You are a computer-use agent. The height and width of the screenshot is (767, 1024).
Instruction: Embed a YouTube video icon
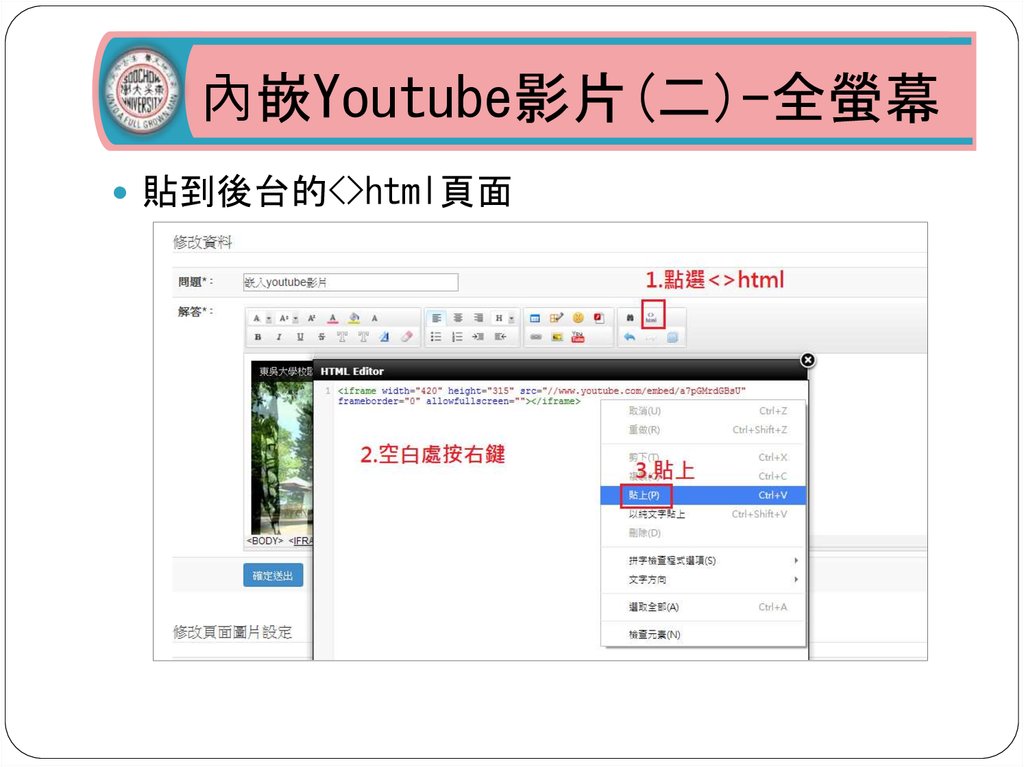[578, 337]
